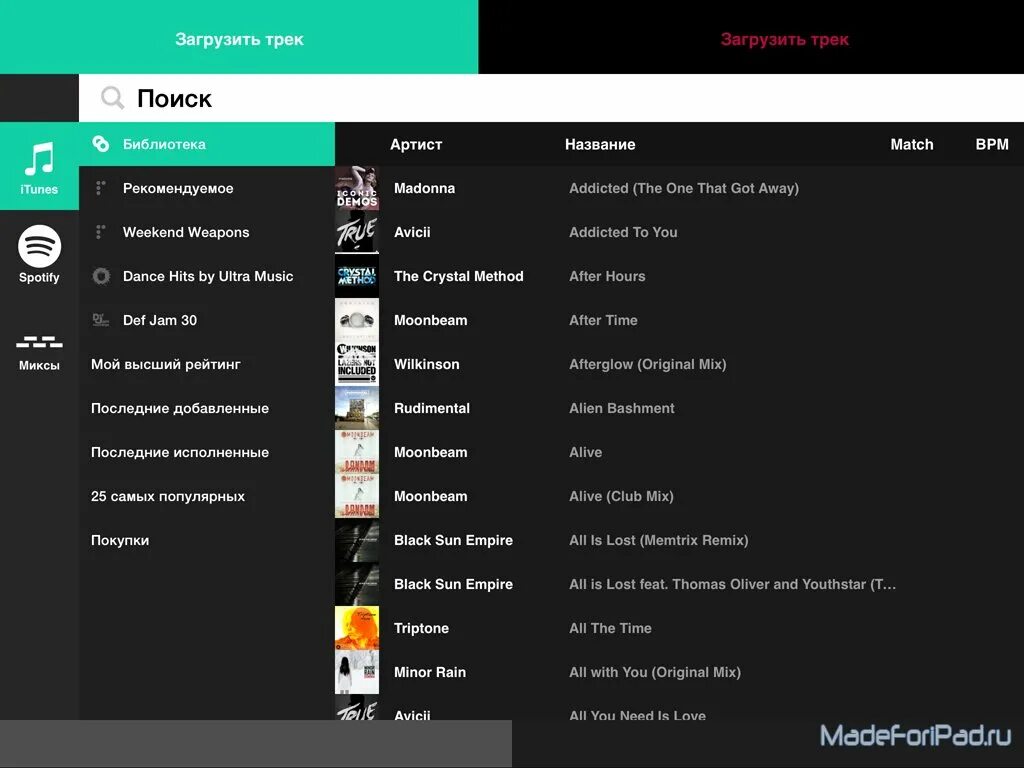The image size is (1024, 768).
Task: Click Triptone orange album cover
Action: [357, 628]
